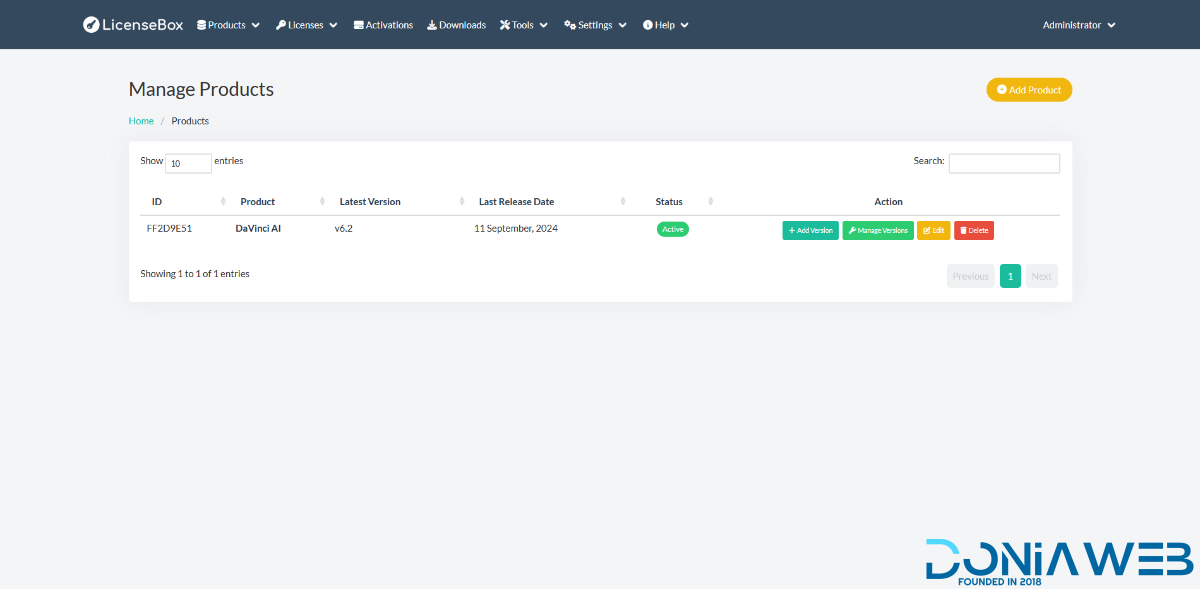
Task: Sort by the Status column
Action: 669,202
